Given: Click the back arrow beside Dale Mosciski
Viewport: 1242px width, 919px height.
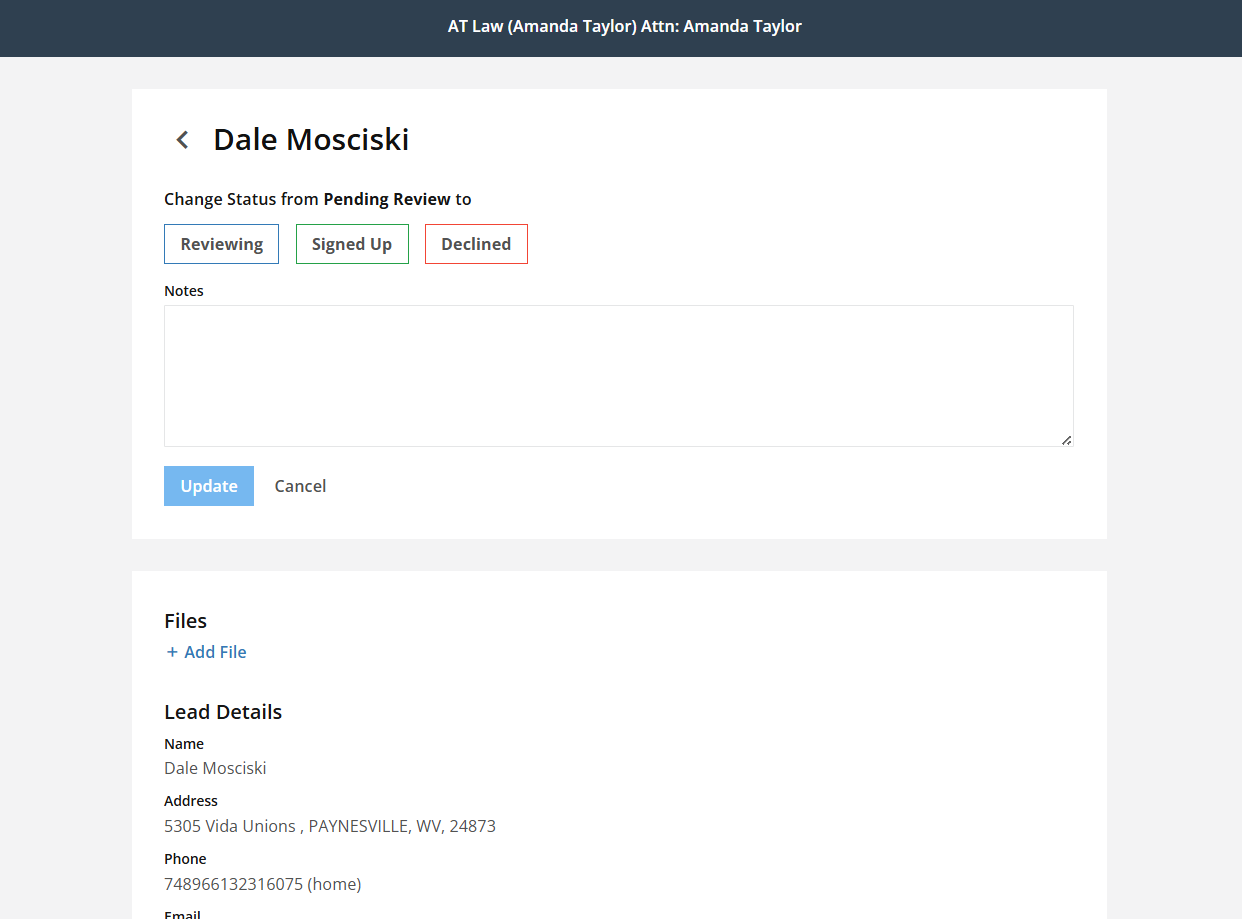Looking at the screenshot, I should [x=181, y=140].
